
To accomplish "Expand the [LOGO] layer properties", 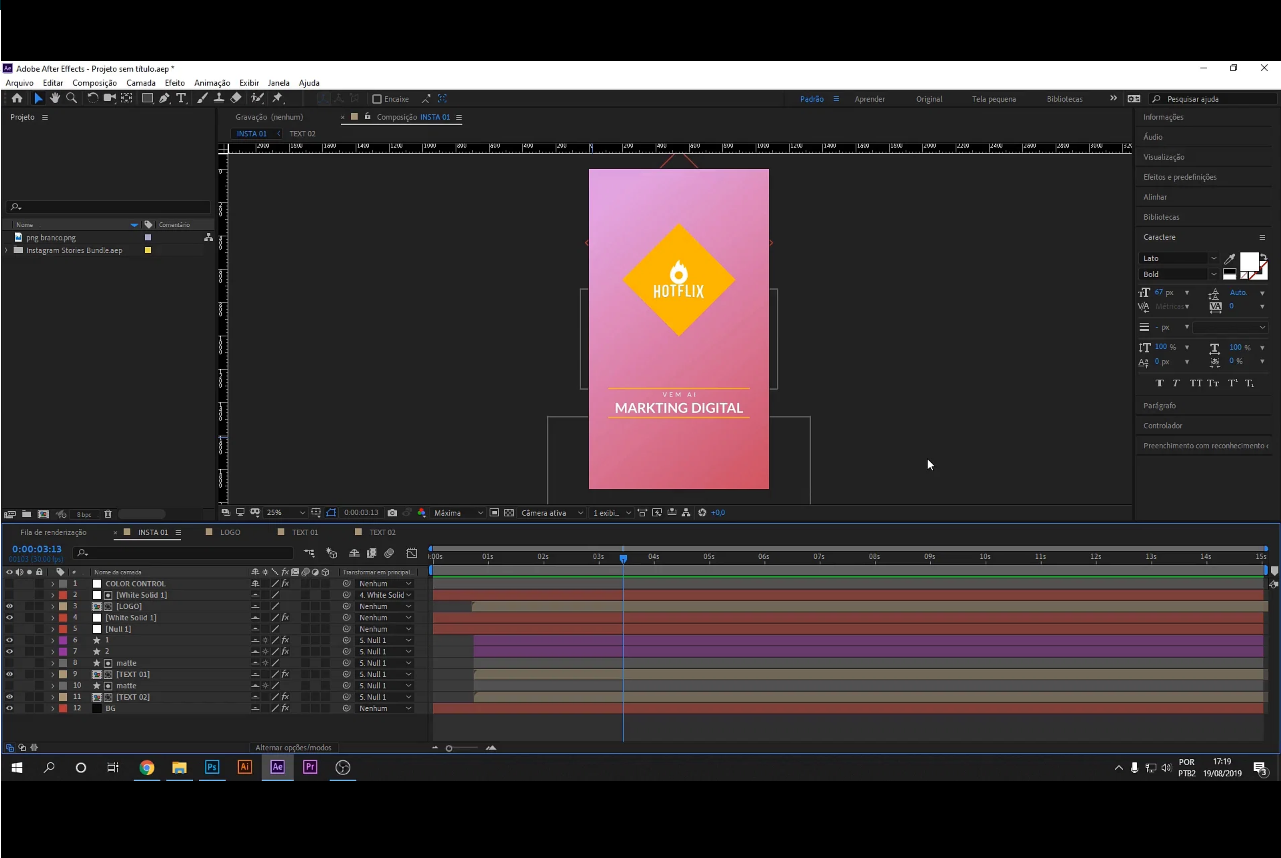I will coord(53,607).
